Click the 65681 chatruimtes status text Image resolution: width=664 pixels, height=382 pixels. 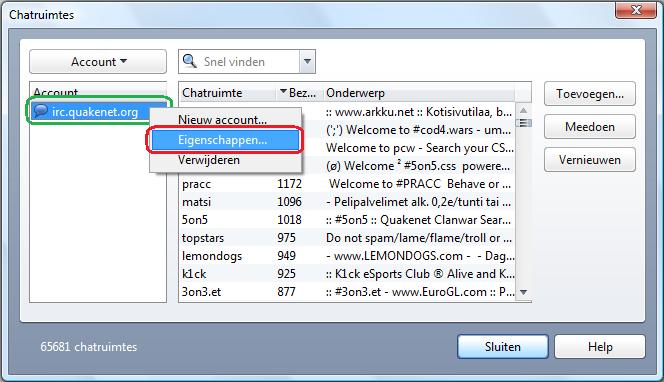[89, 347]
